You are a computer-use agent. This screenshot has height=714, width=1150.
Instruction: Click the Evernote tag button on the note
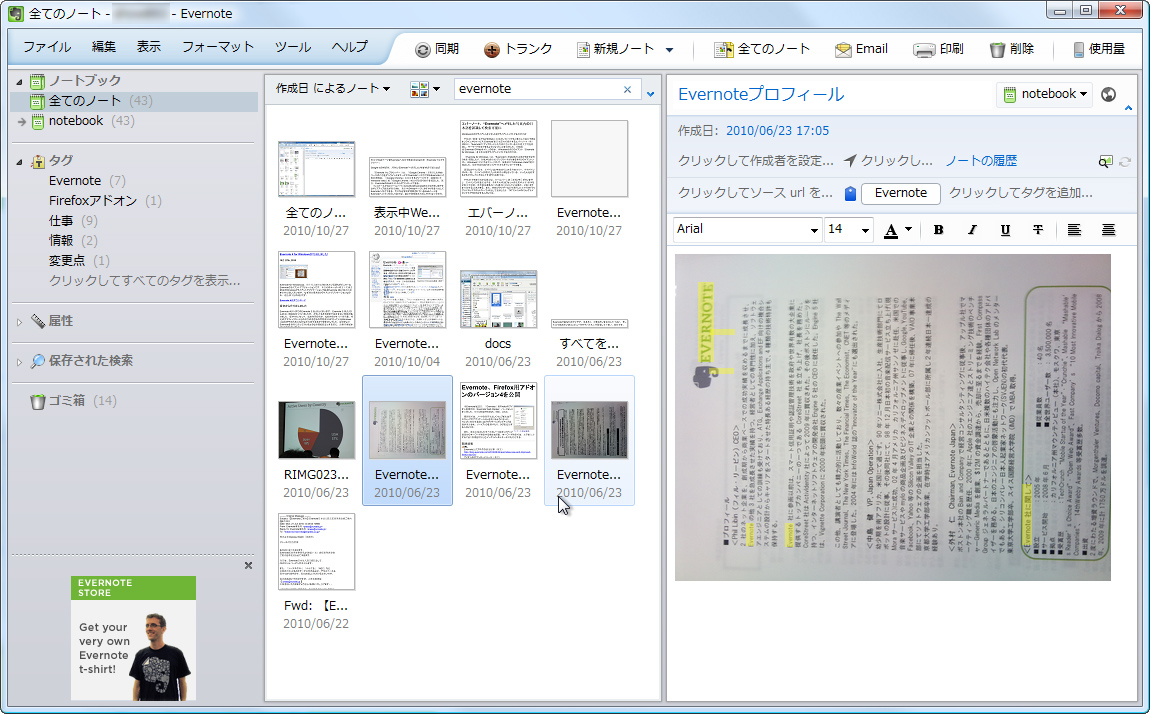(900, 193)
